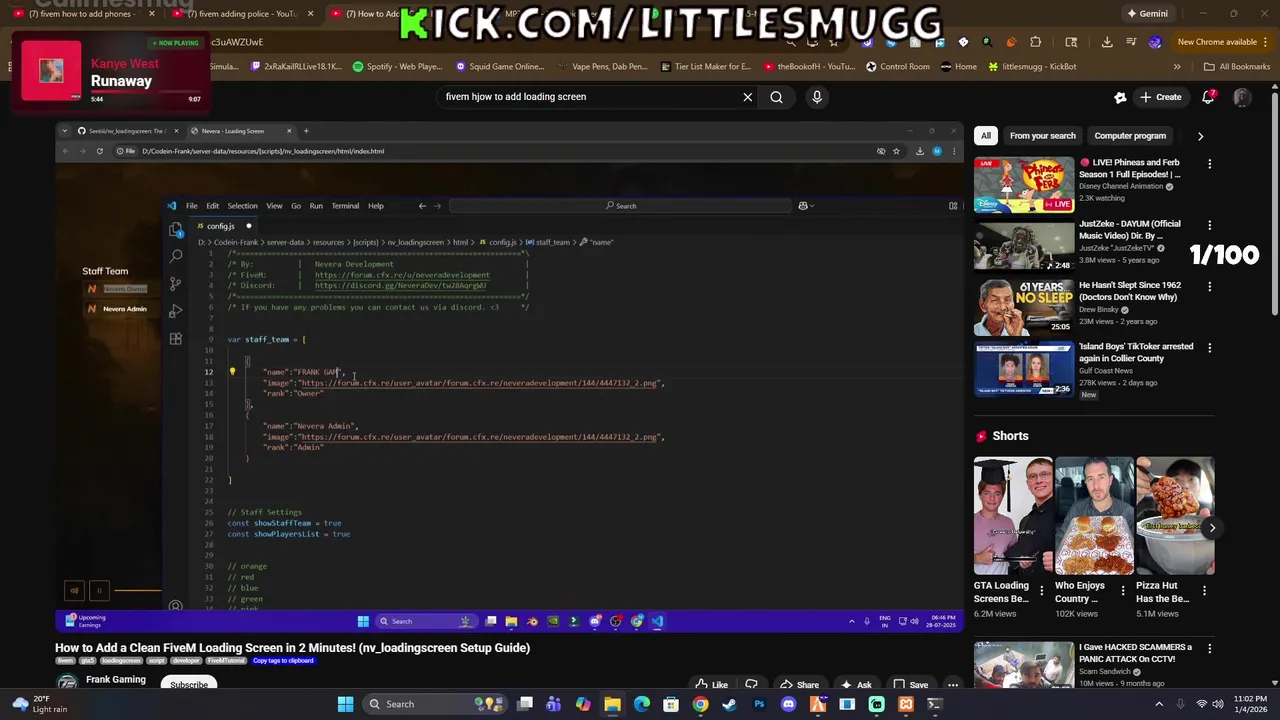This screenshot has width=1280, height=720.
Task: Clear the YouTube search box with X
Action: tap(747, 97)
